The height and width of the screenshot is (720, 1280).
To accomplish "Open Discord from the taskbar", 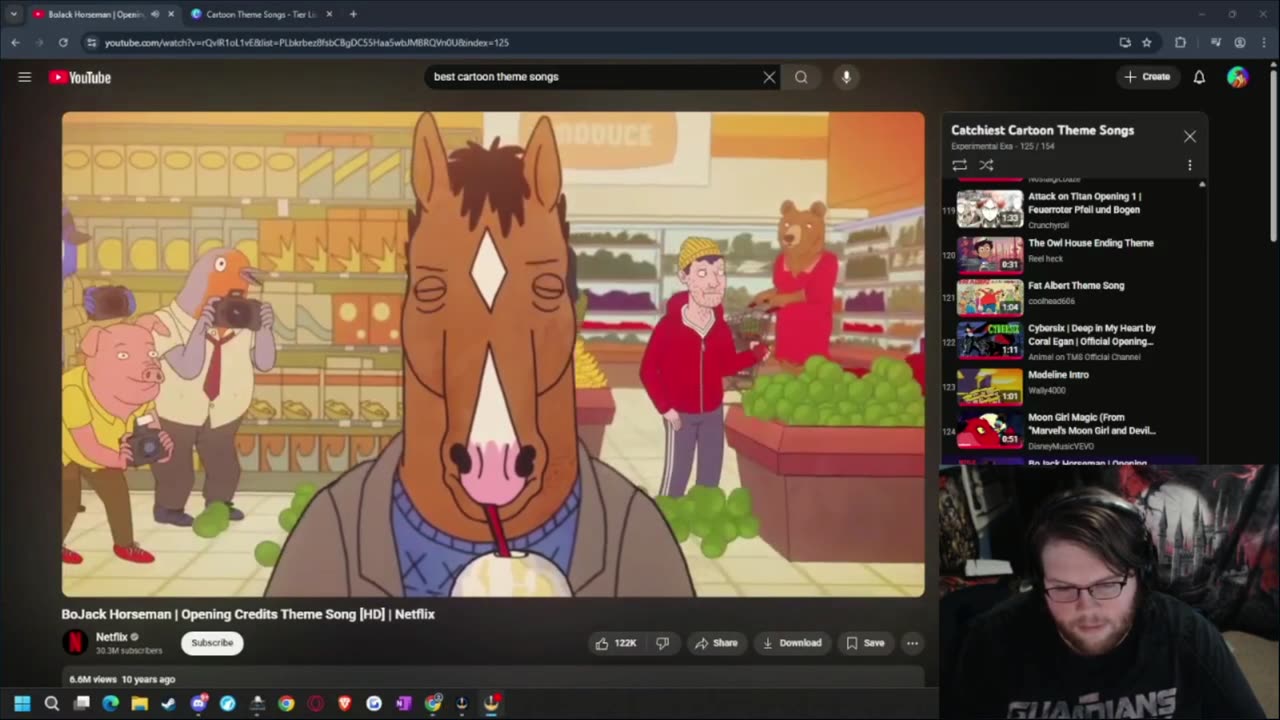I will [x=199, y=704].
